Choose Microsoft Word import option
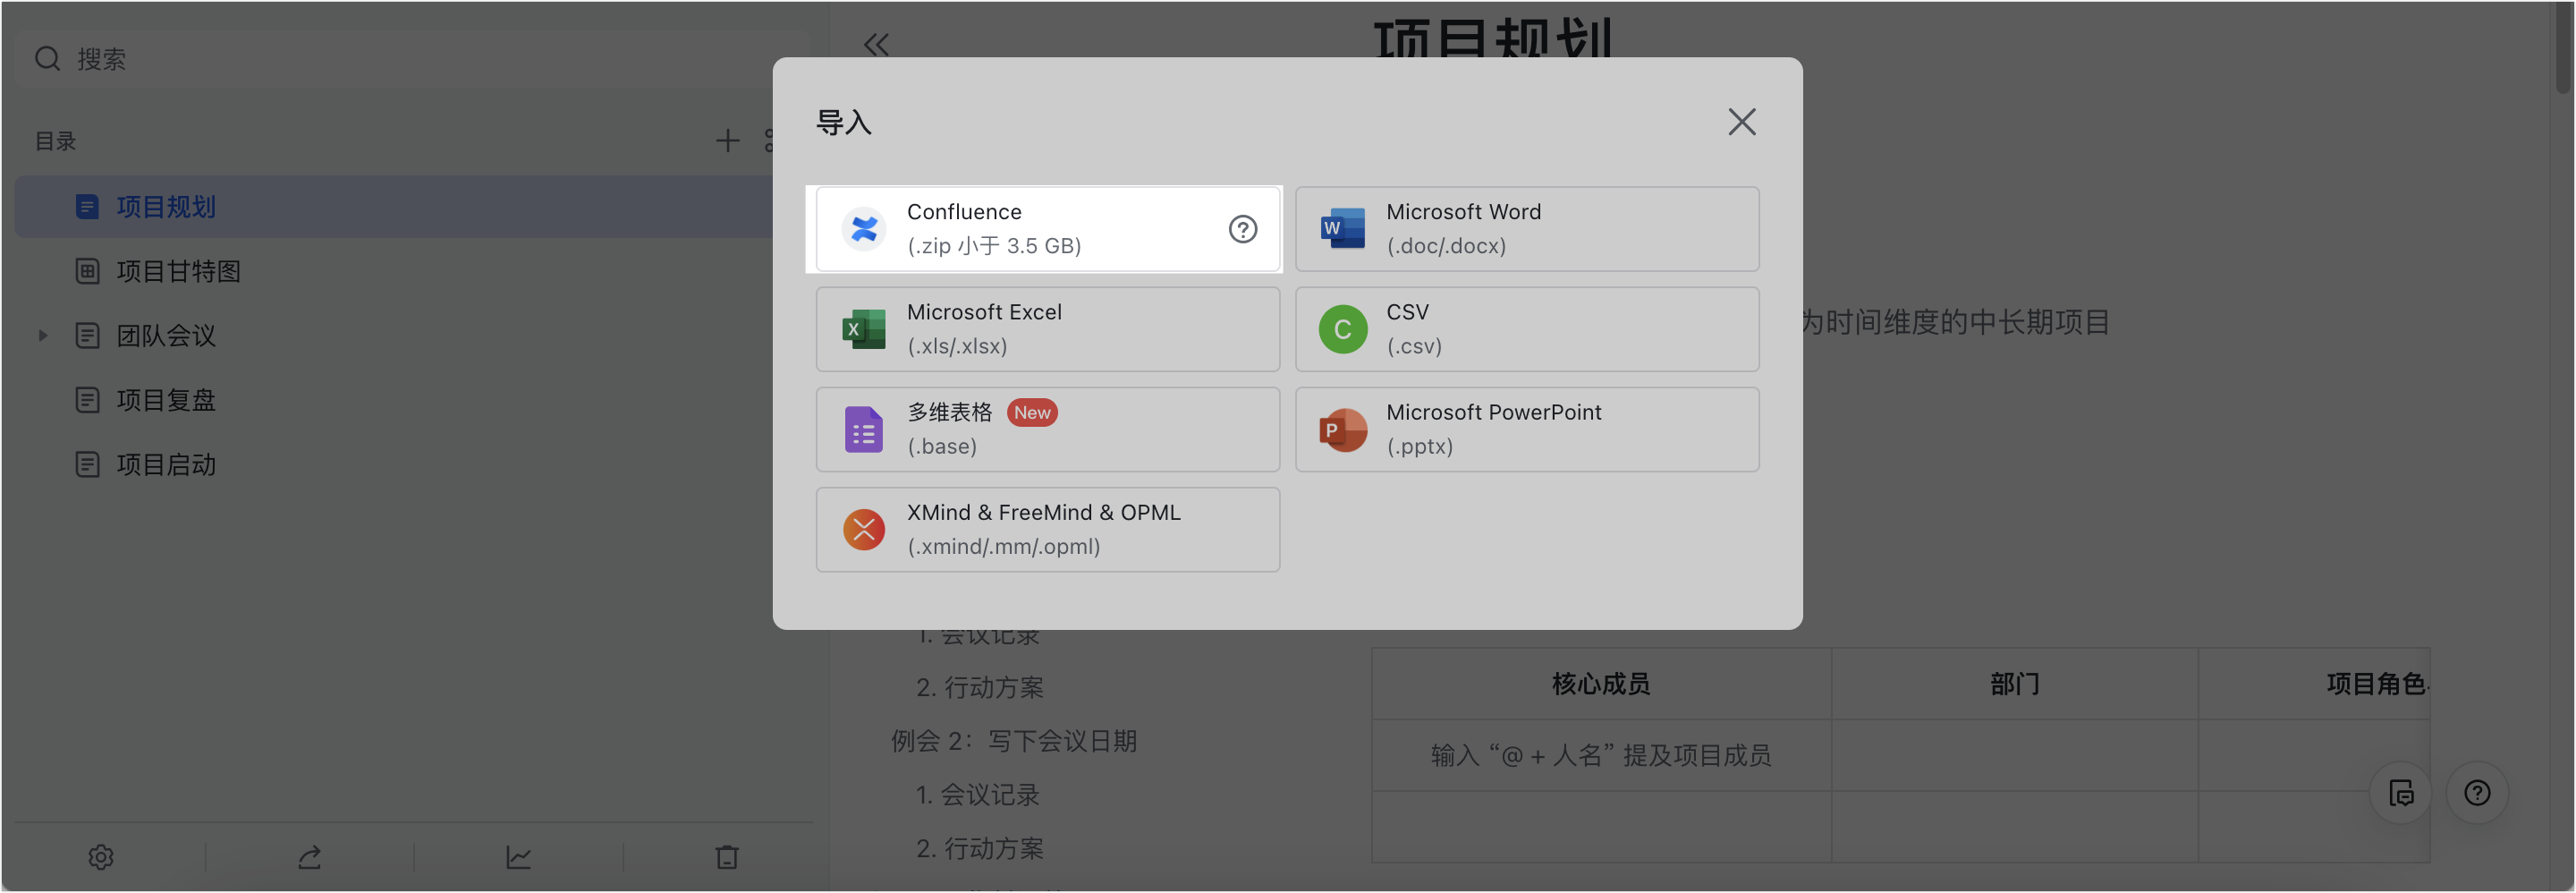2576x893 pixels. click(x=1526, y=229)
